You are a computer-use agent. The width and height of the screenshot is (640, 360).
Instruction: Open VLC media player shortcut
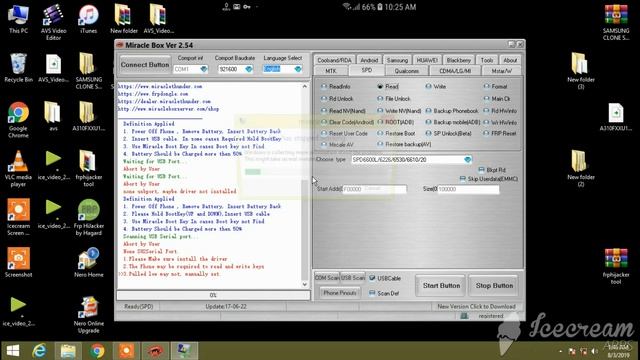(18, 169)
